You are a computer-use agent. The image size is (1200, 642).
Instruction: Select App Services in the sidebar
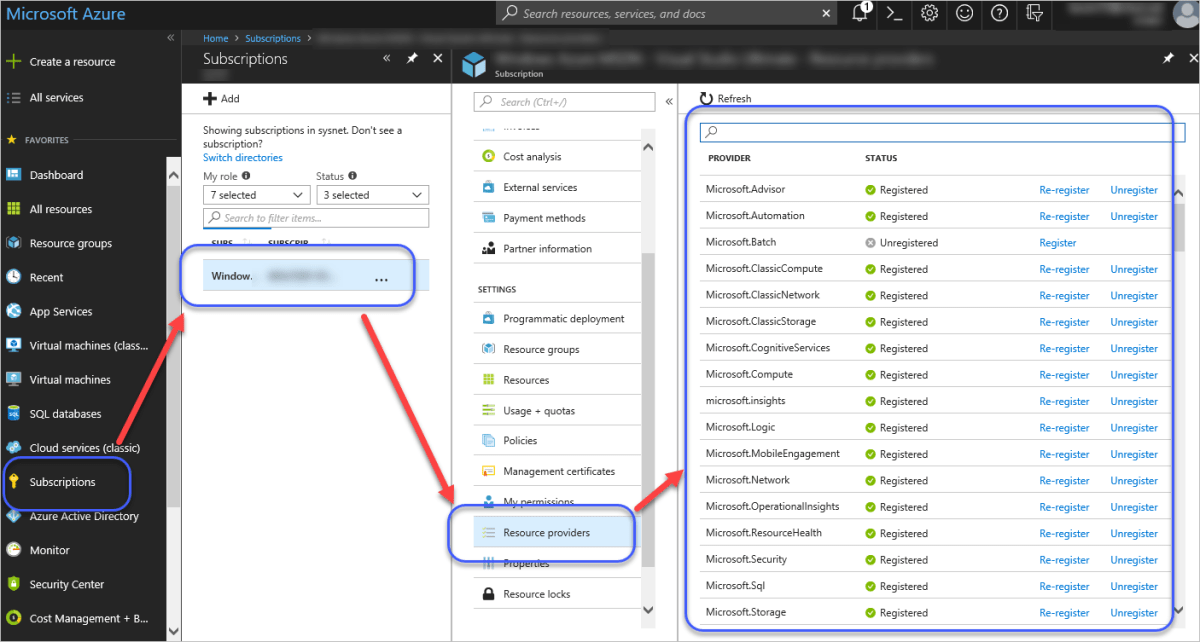click(x=60, y=311)
